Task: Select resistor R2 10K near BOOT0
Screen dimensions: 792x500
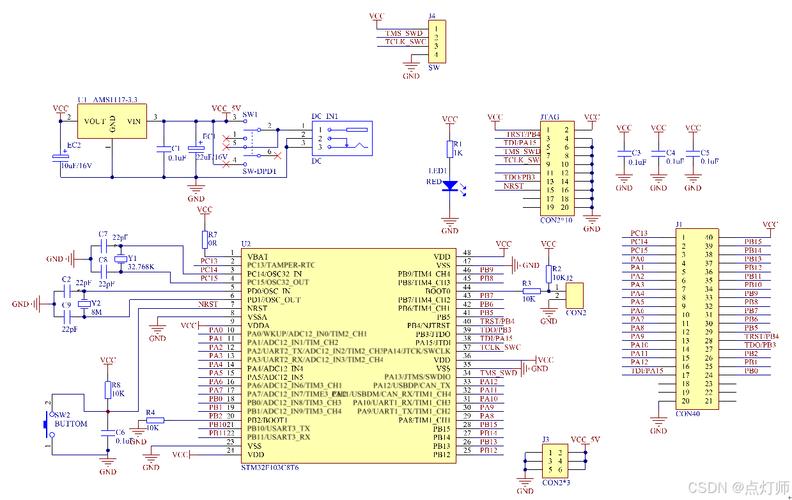Action: point(549,274)
